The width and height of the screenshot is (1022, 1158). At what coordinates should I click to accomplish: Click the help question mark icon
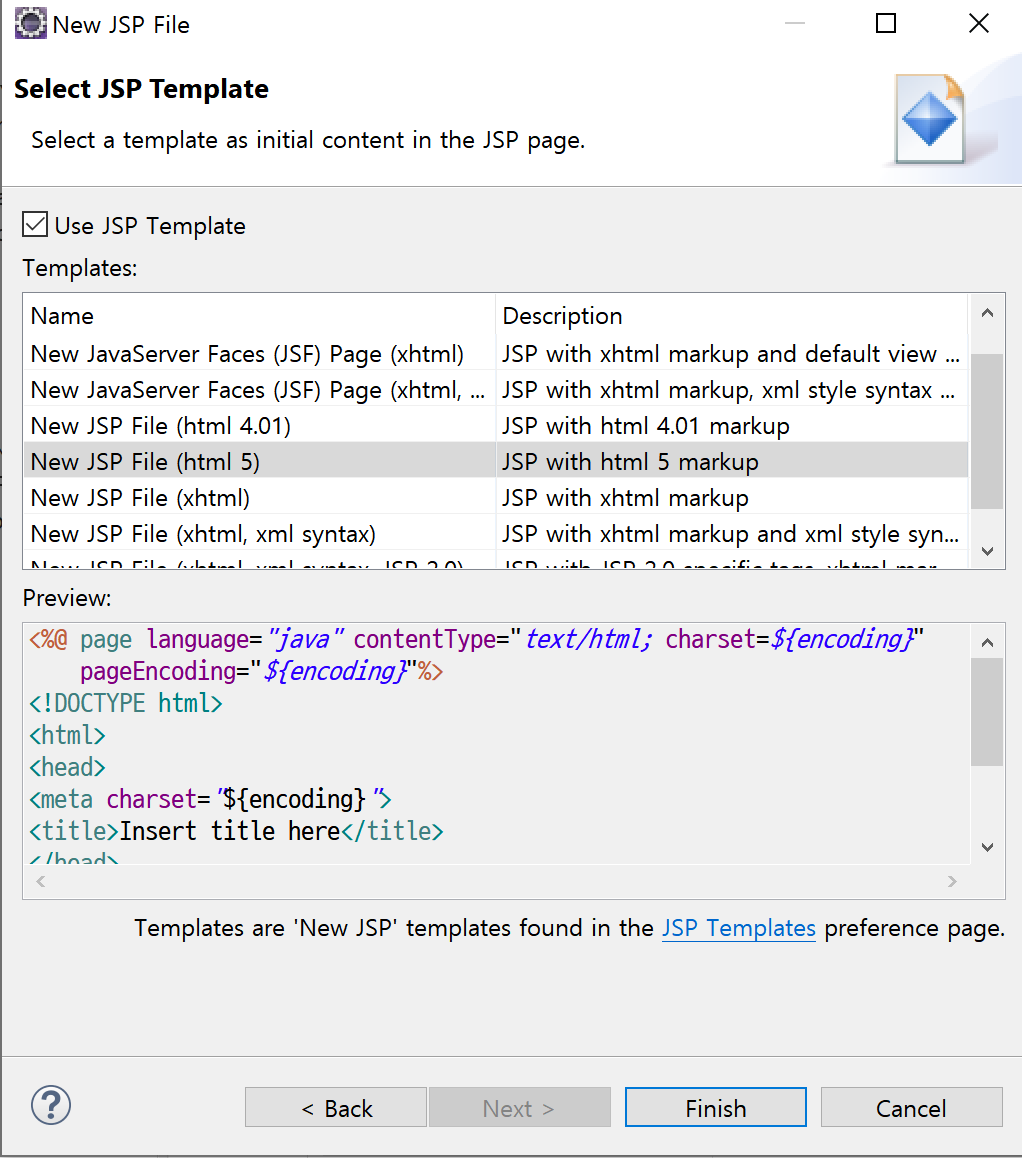[x=51, y=1106]
